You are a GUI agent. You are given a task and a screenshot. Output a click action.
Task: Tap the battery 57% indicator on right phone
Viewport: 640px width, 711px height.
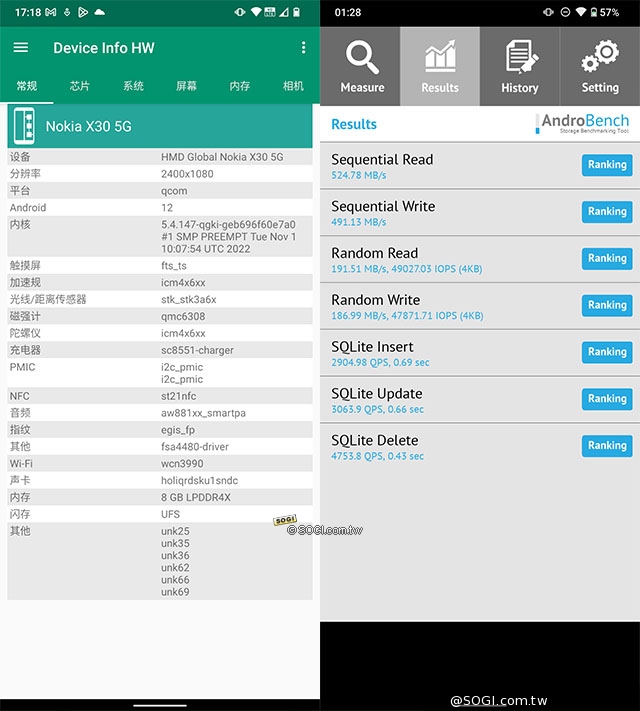[605, 12]
